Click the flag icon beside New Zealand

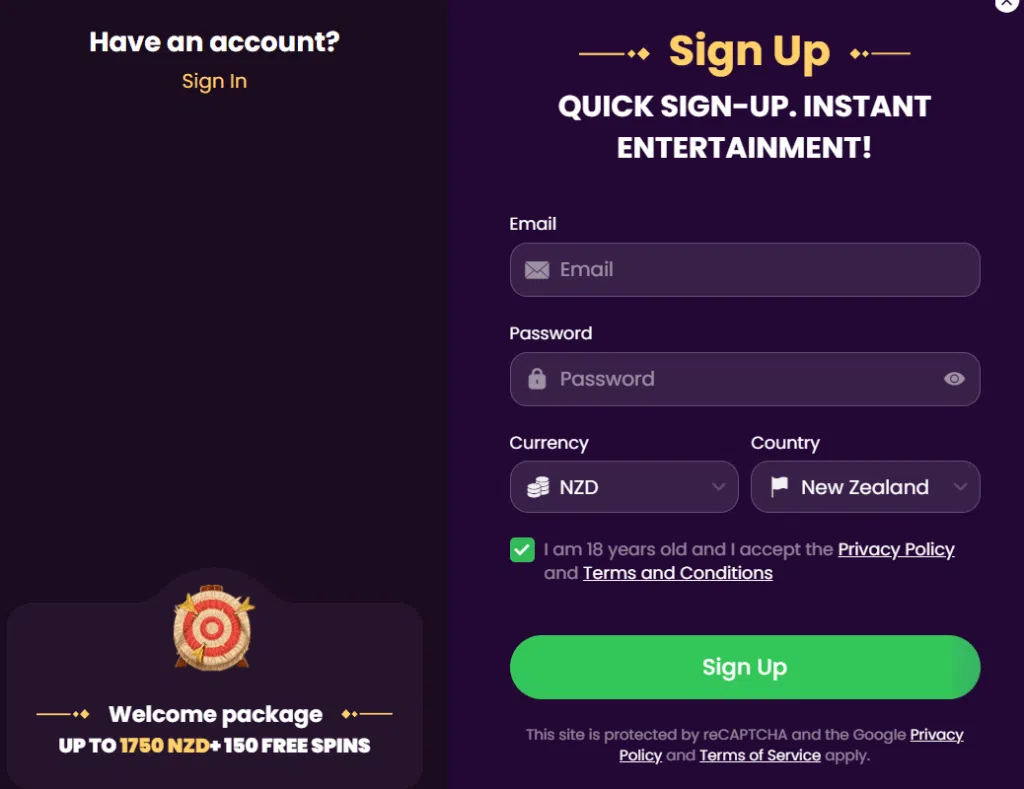[779, 487]
